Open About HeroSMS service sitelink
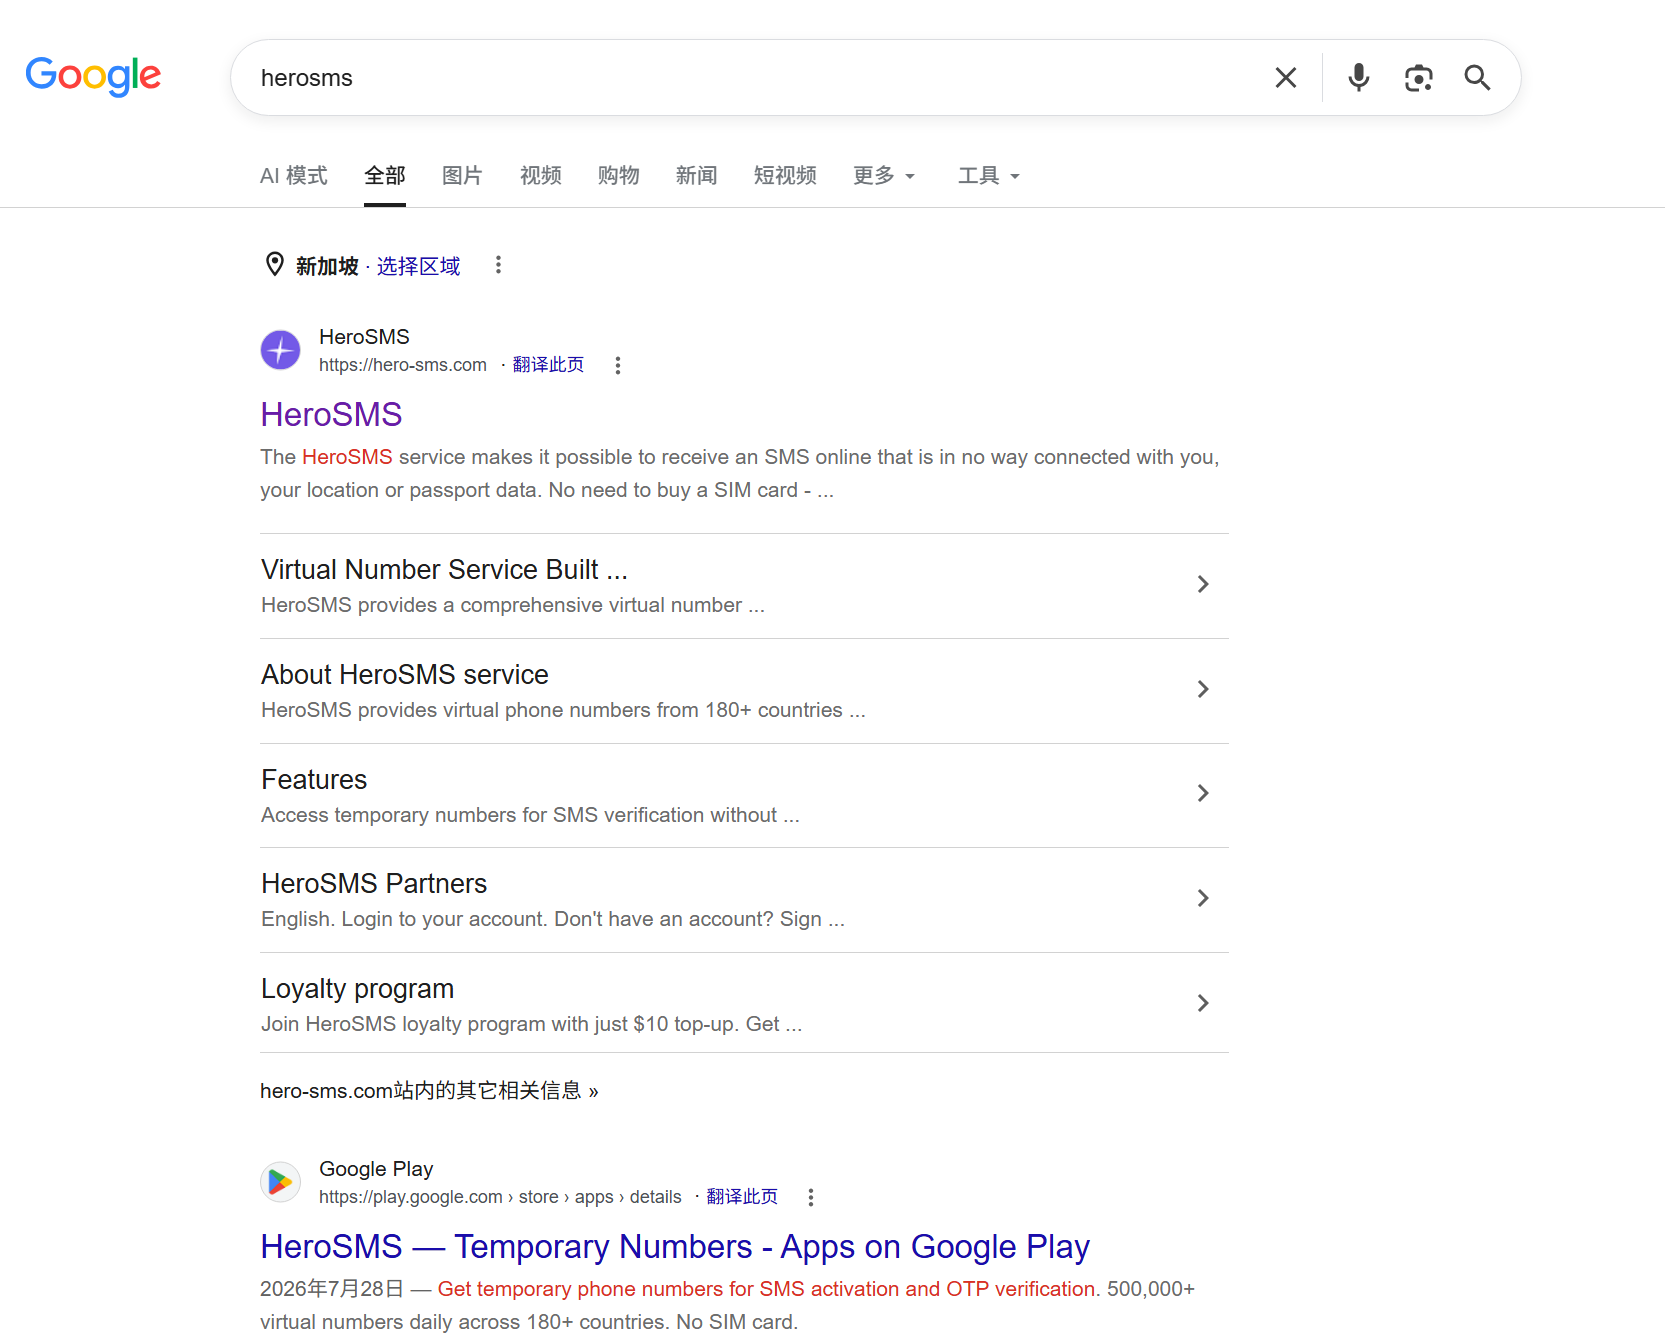Image resolution: width=1665 pixels, height=1343 pixels. click(x=405, y=674)
